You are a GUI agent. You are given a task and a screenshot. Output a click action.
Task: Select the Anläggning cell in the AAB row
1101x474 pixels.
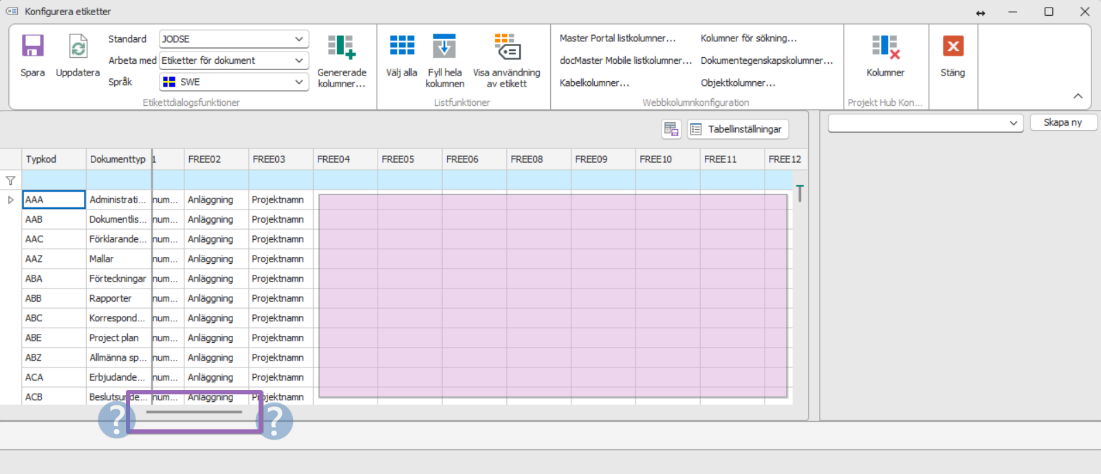point(216,219)
